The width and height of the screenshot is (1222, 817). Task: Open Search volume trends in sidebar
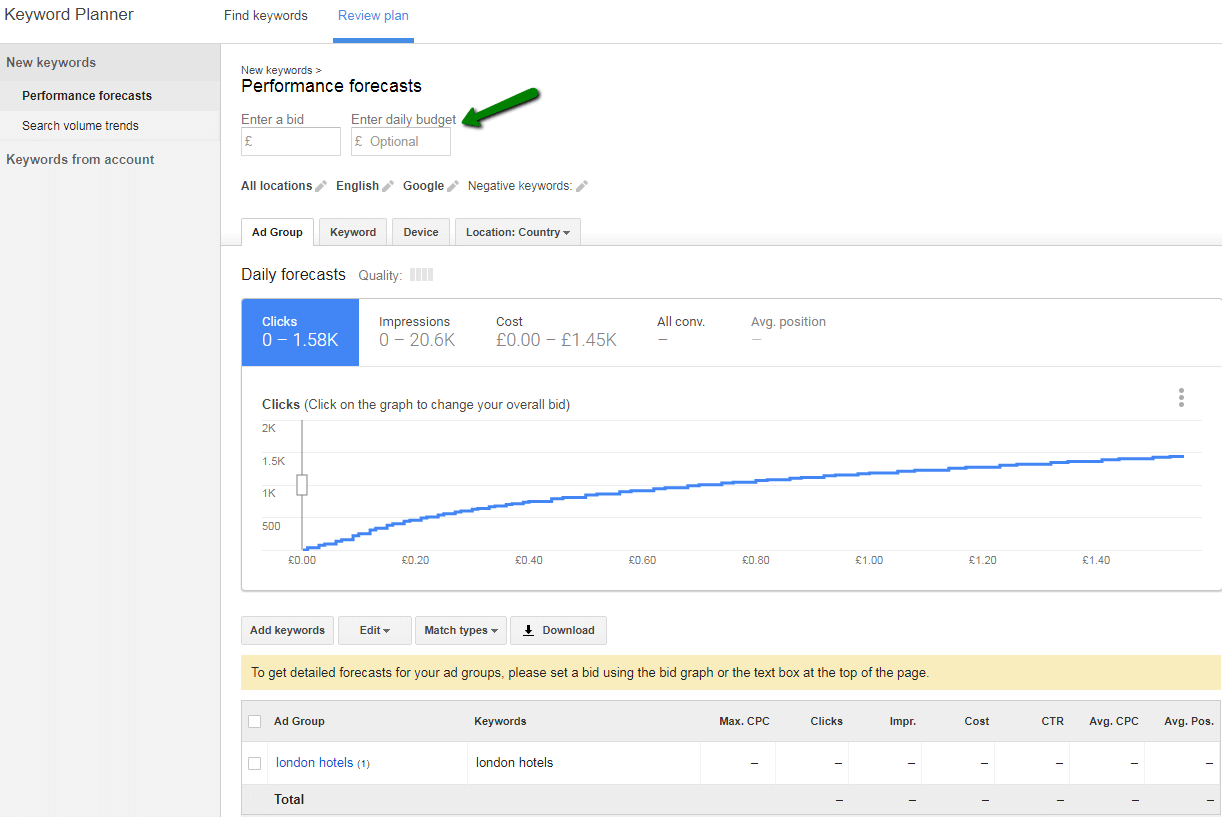80,126
